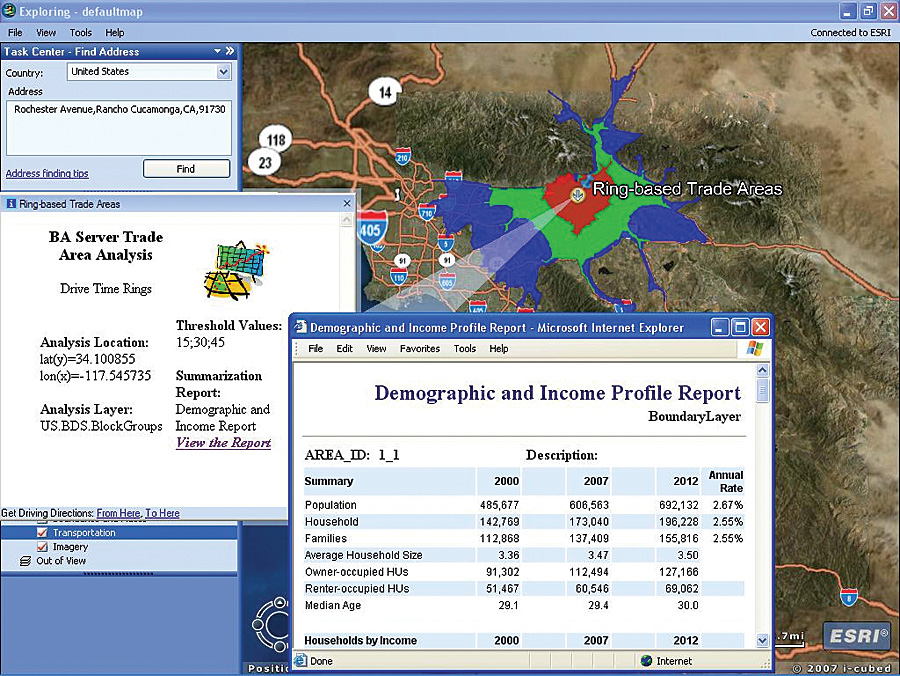Select the Out of View layer item
The image size is (900, 676).
pos(61,561)
